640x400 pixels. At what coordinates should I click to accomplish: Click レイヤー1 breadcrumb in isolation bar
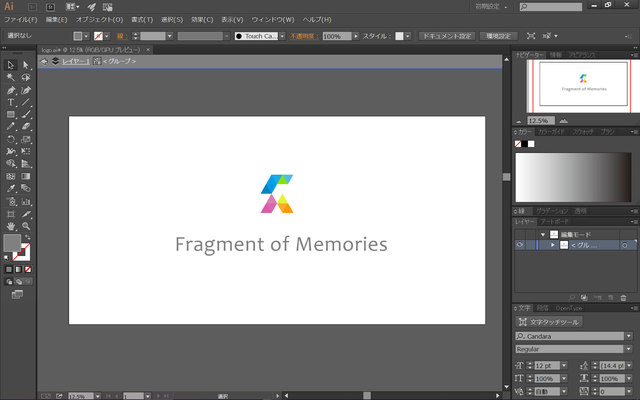(76, 61)
